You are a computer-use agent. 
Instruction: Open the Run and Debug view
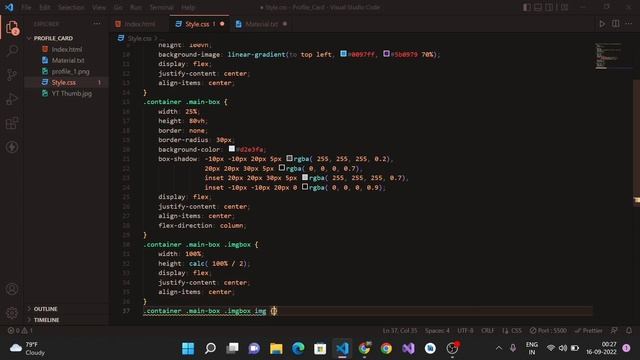(x=12, y=99)
